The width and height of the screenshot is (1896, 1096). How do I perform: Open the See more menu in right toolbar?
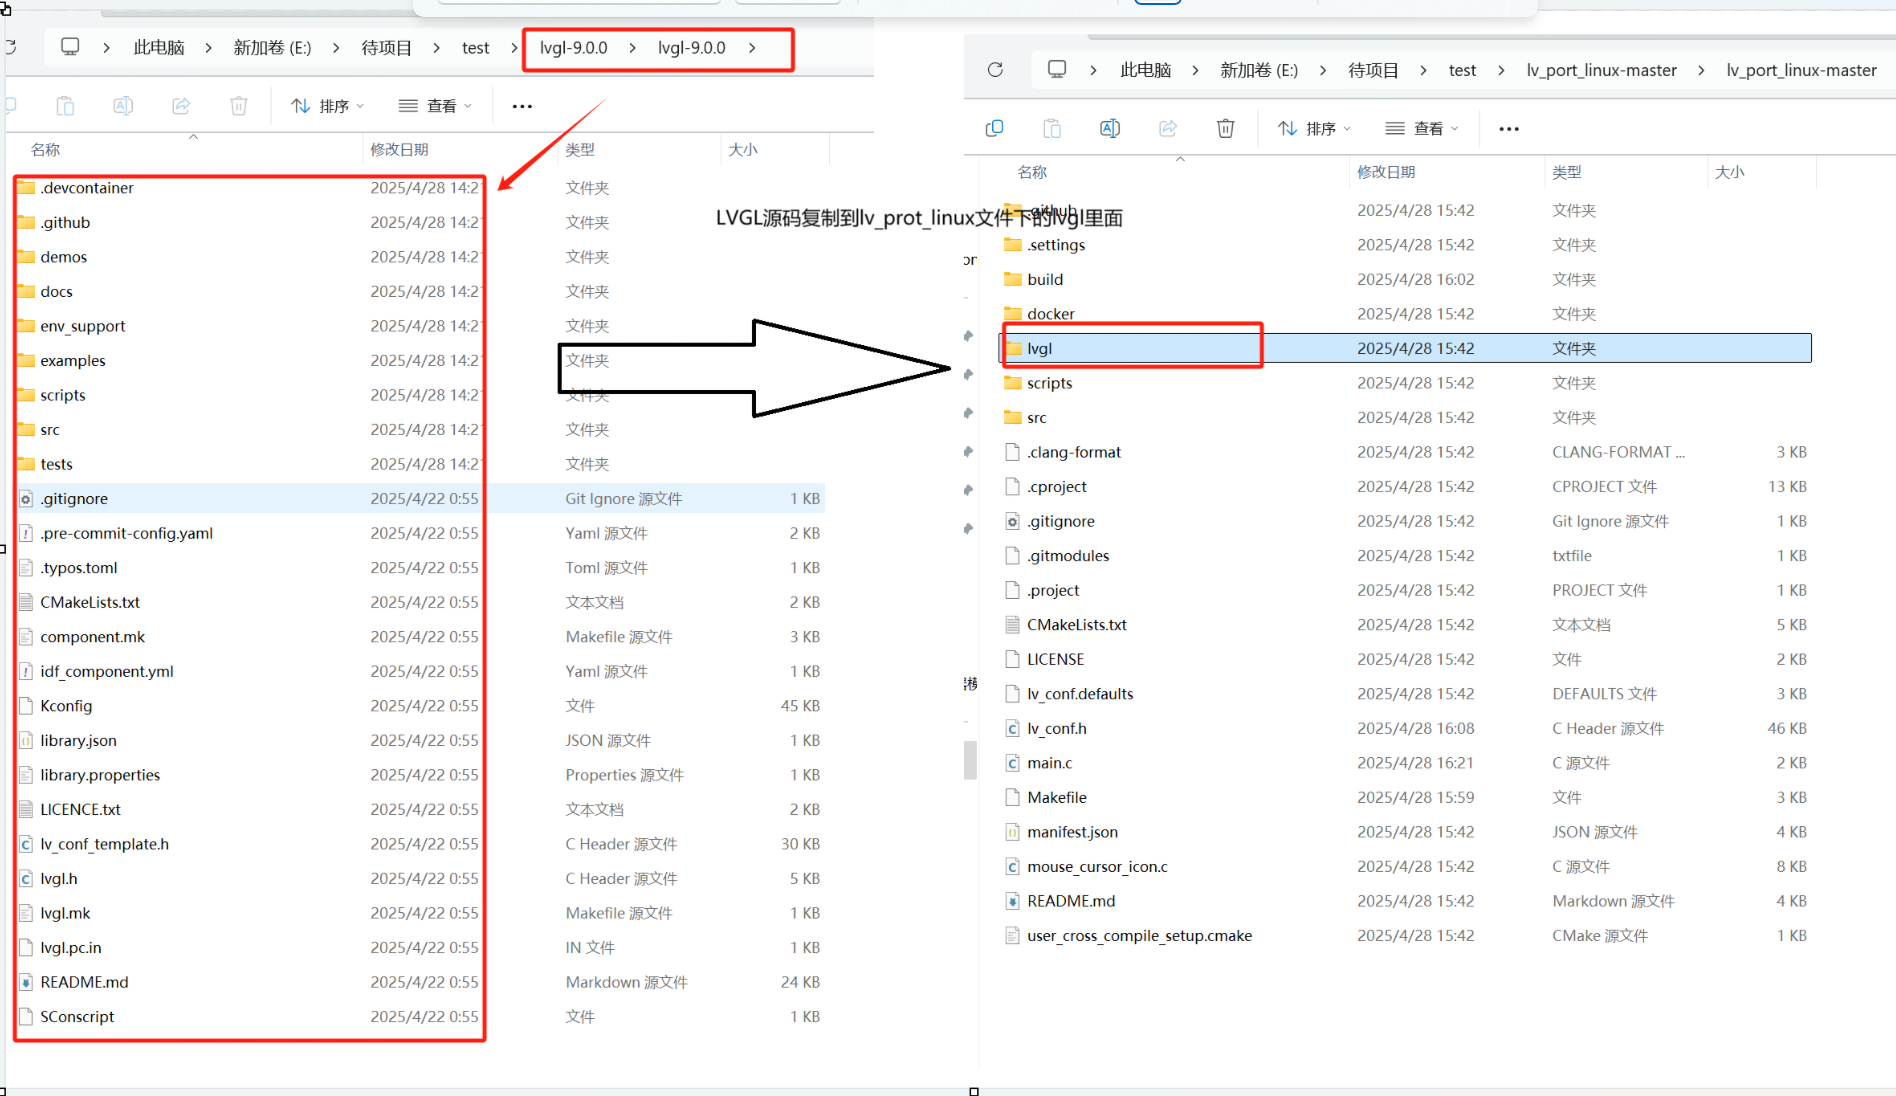click(1508, 128)
